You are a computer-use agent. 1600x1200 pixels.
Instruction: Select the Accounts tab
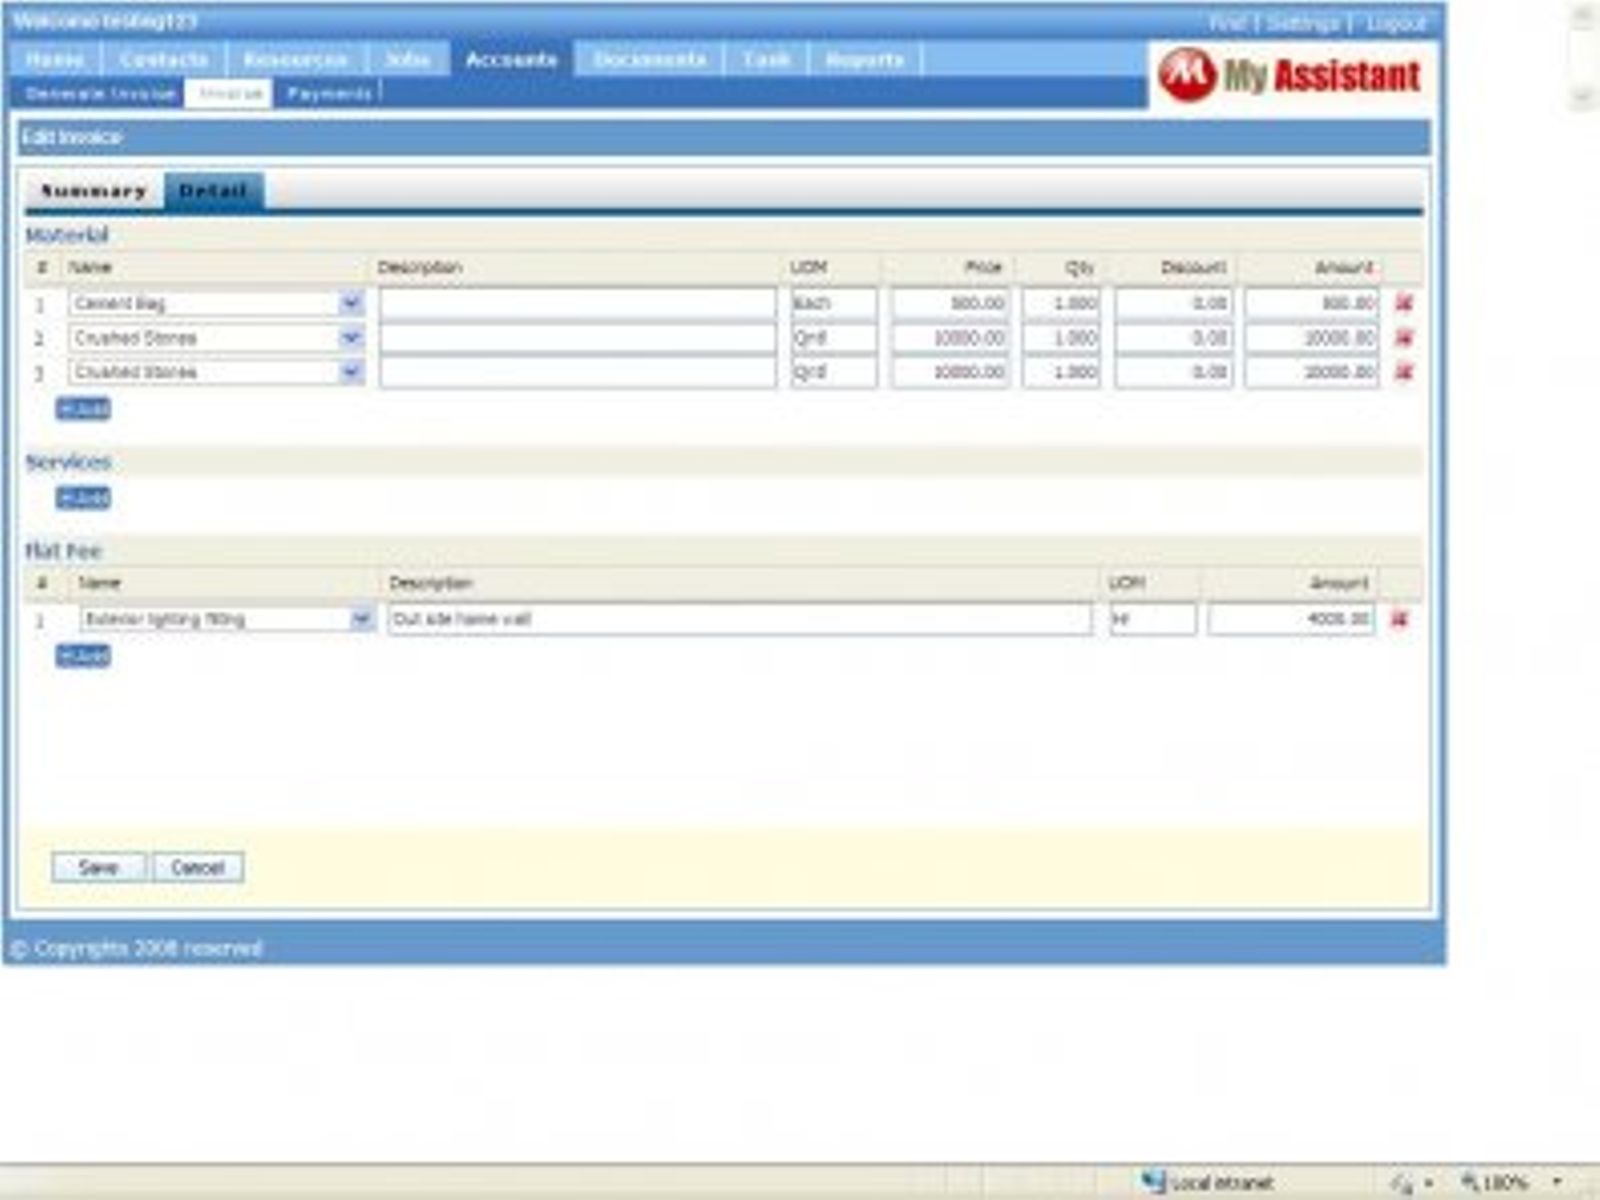click(511, 60)
